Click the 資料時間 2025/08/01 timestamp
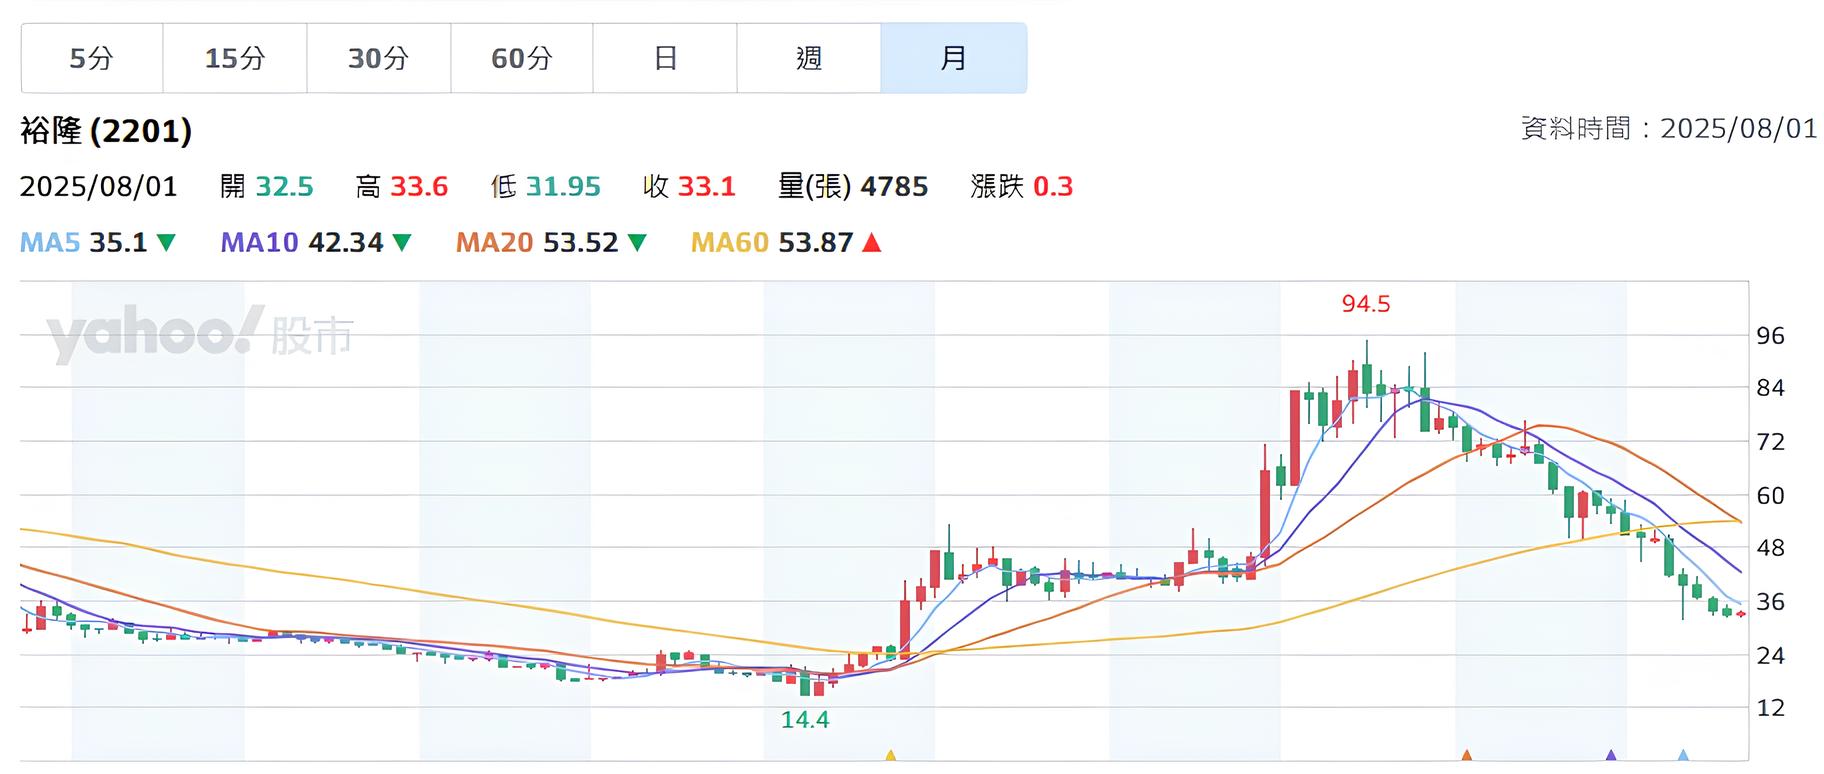 (x=1669, y=129)
